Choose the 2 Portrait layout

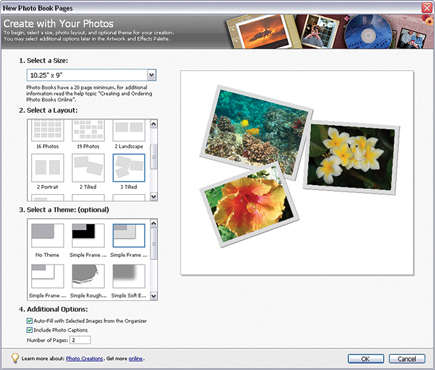click(x=47, y=168)
